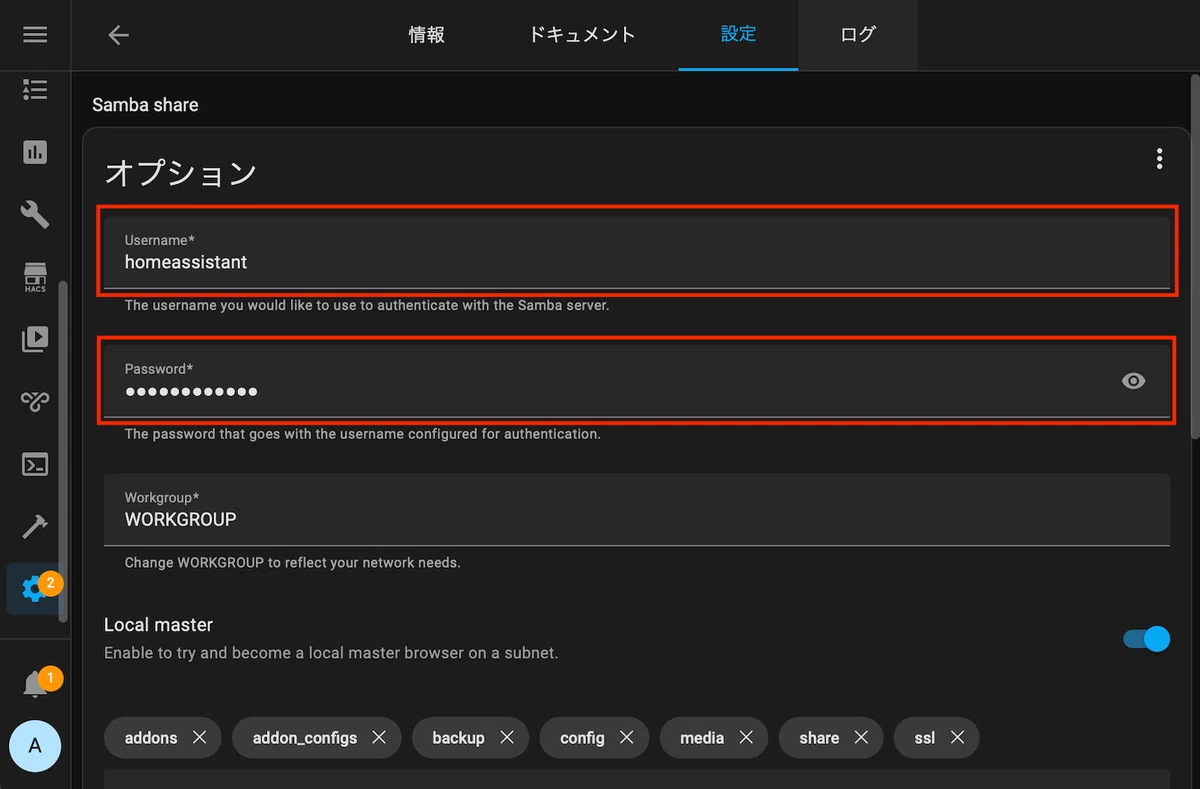Screen dimensions: 1200x789
Task: Switch to the 情報 tab
Action: point(427,35)
